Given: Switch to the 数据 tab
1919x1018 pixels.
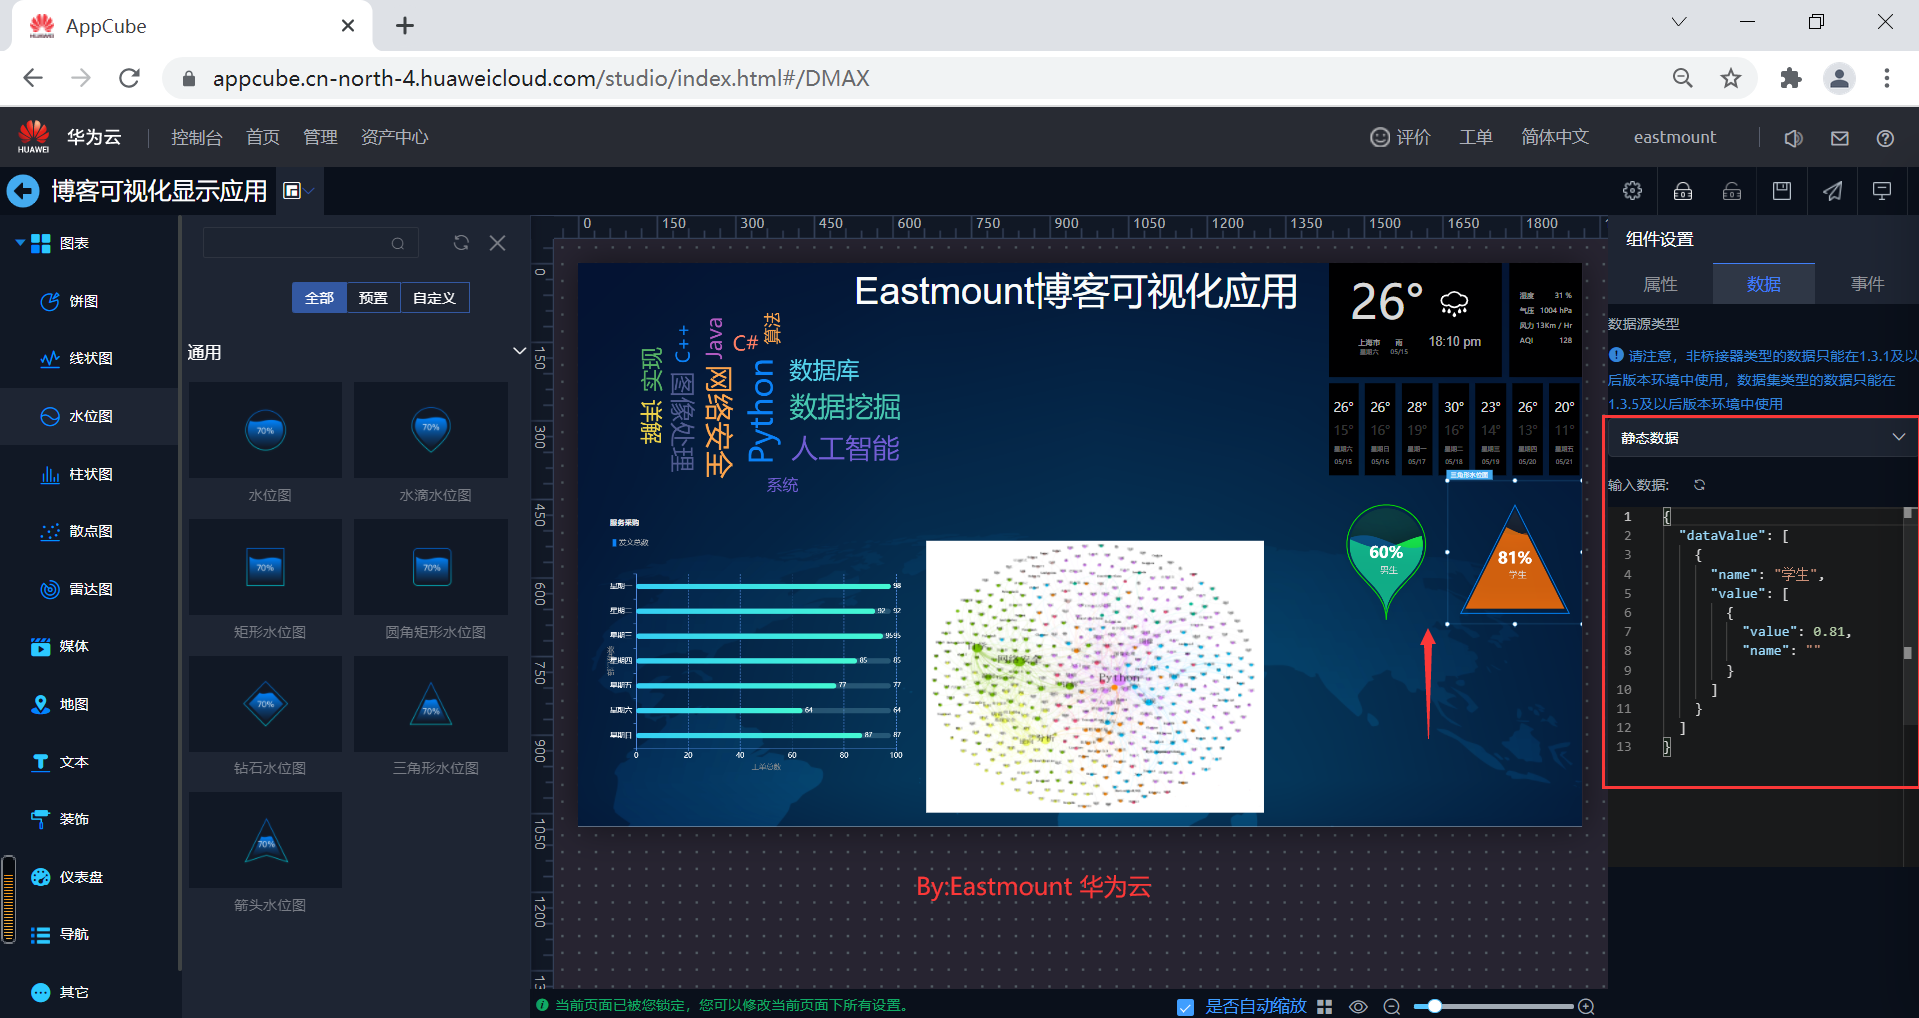Looking at the screenshot, I should [x=1764, y=284].
